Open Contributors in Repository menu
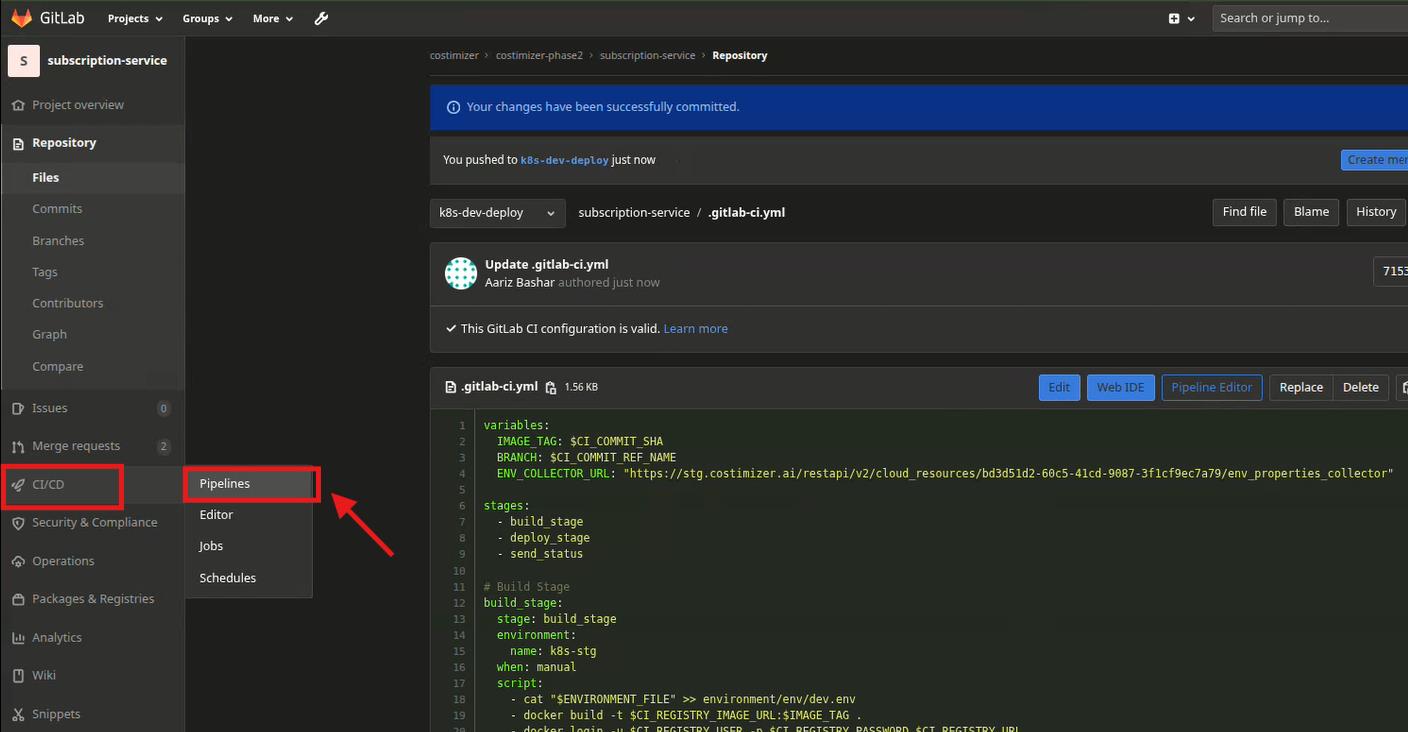 [67, 303]
